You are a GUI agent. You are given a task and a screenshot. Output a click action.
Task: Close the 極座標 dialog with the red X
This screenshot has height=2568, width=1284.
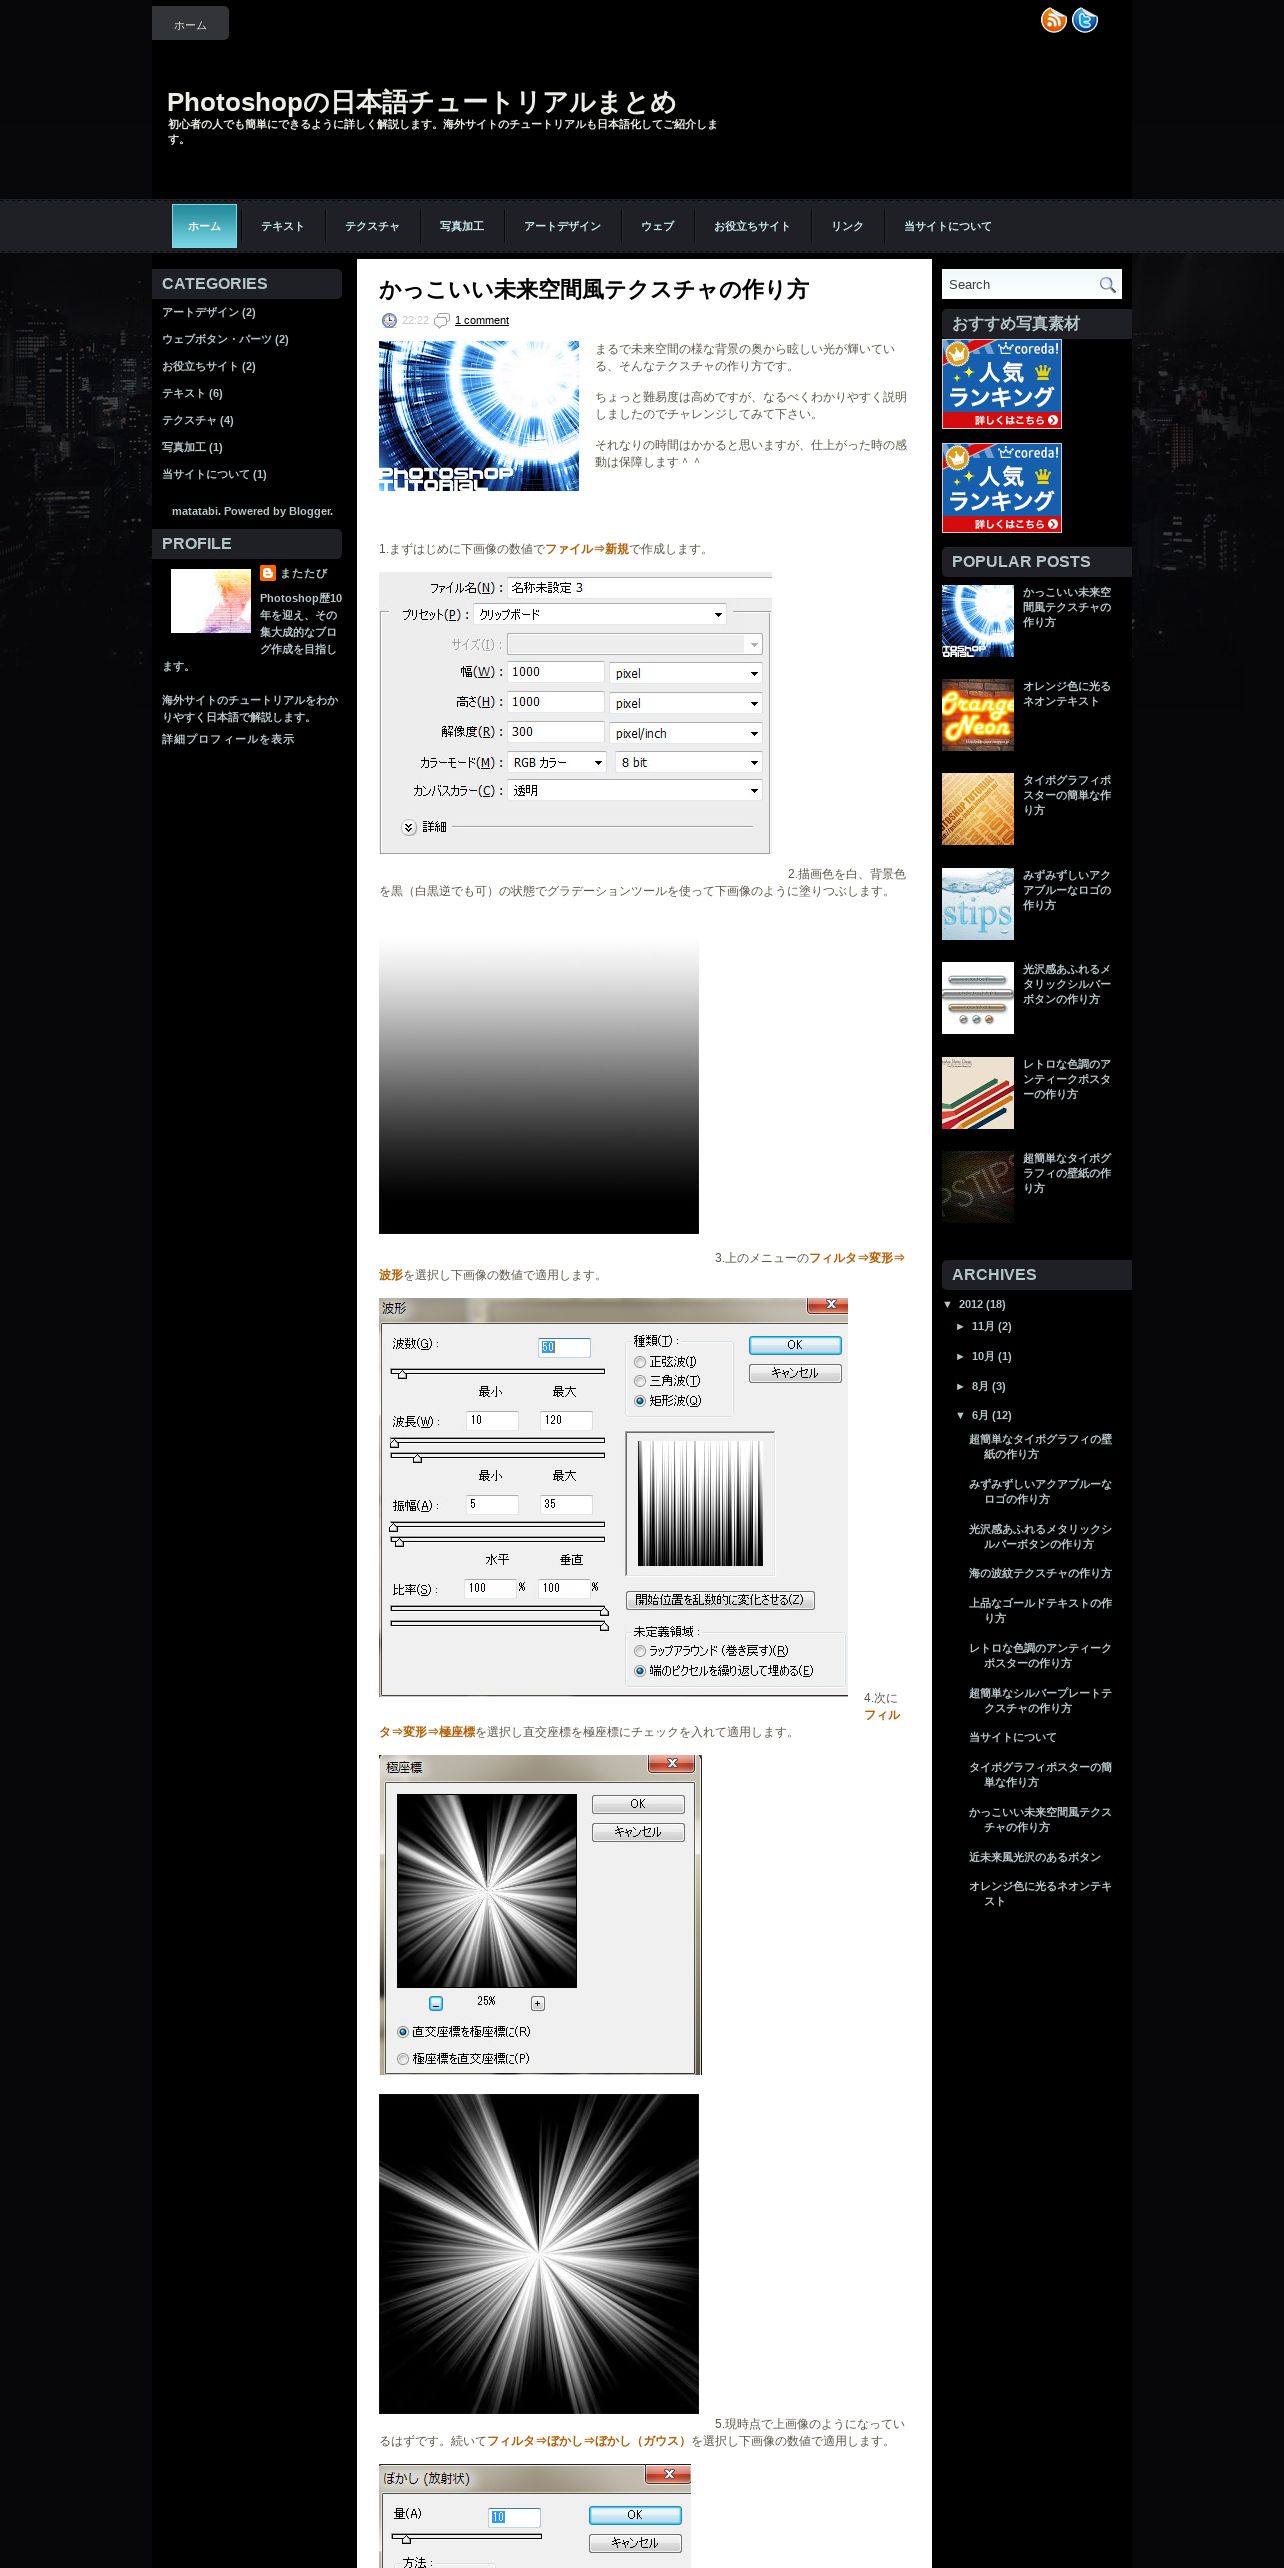click(672, 1763)
